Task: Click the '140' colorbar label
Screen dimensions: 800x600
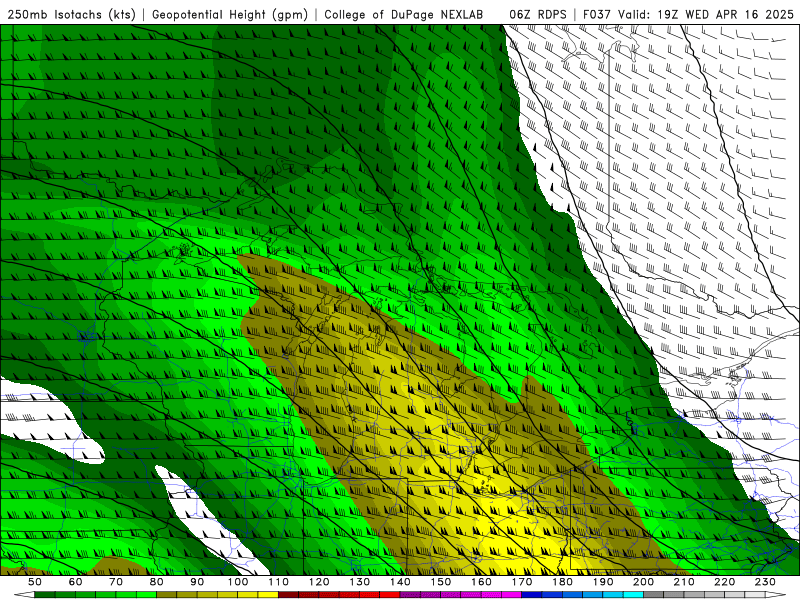Action: pyautogui.click(x=400, y=582)
